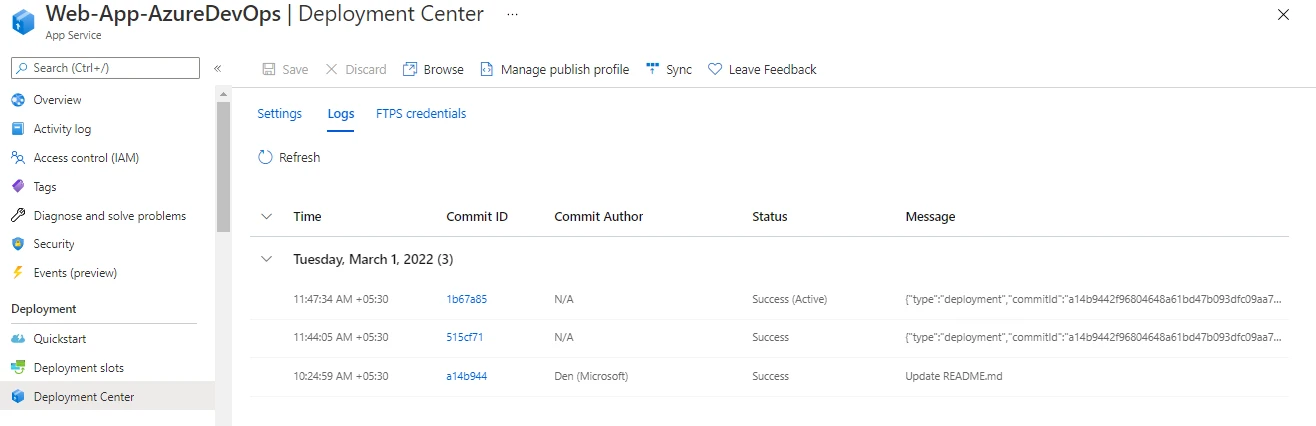Screen dimensions: 1316x426
Task: Switch to FTPS credentials tab
Action: click(421, 114)
